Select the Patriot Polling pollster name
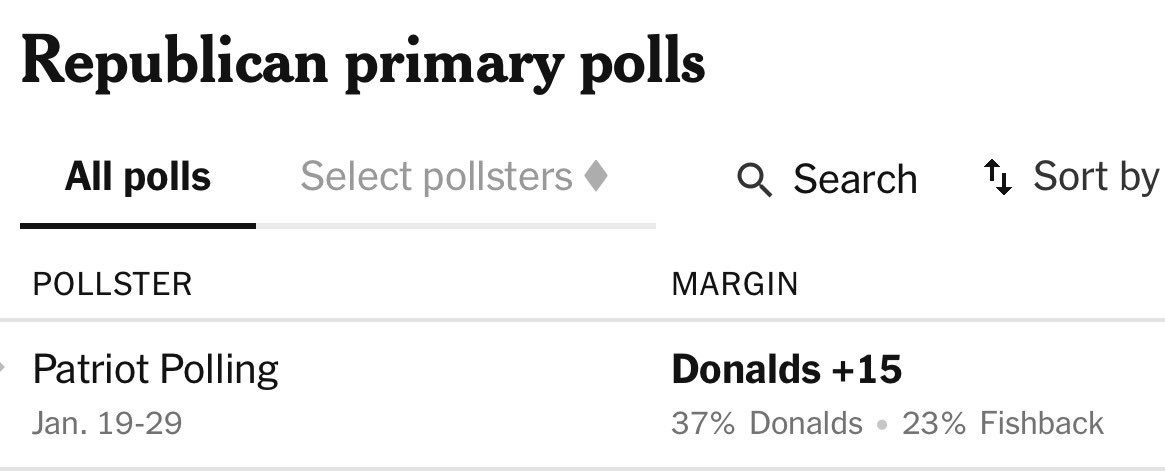Screen dimensions: 1165x472 click(x=156, y=370)
